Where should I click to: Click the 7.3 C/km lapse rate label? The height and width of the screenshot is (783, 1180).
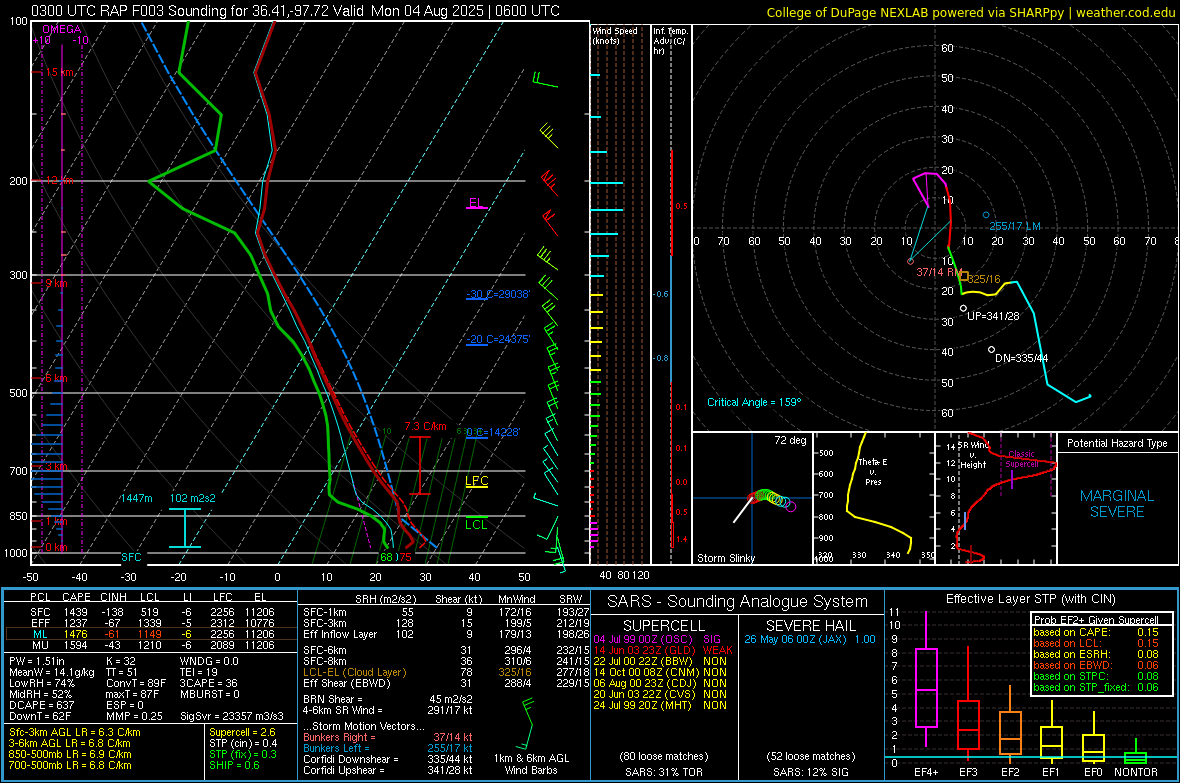(x=425, y=426)
